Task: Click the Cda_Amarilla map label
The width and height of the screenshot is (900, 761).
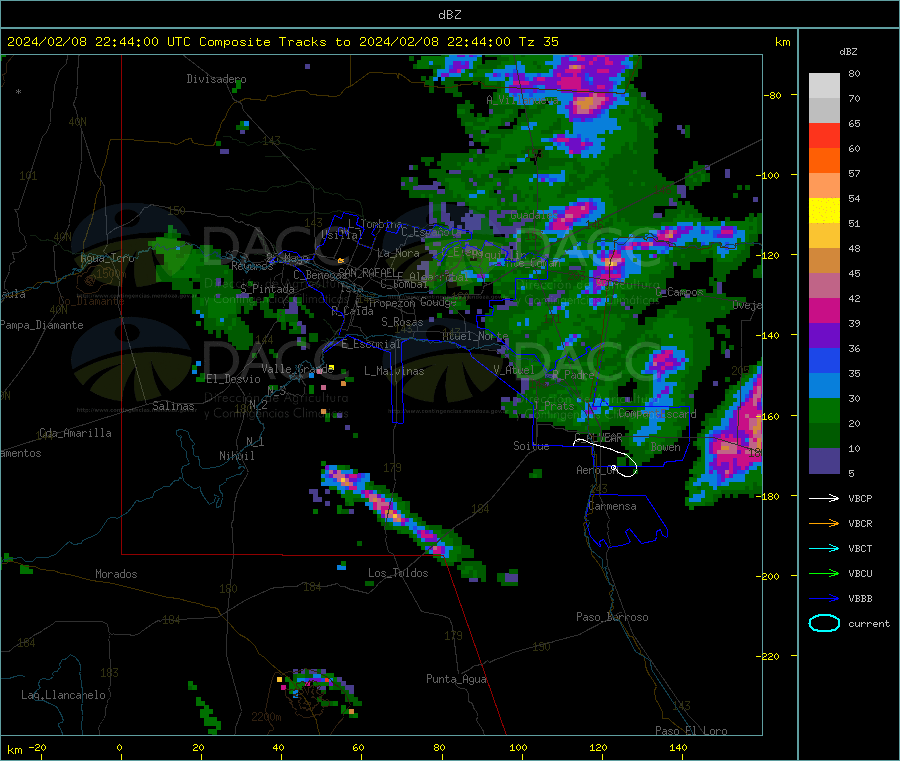Action: point(75,433)
